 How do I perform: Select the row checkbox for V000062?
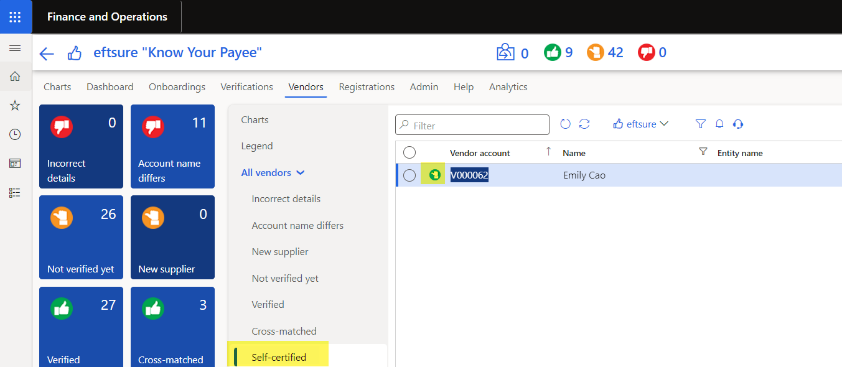[409, 175]
